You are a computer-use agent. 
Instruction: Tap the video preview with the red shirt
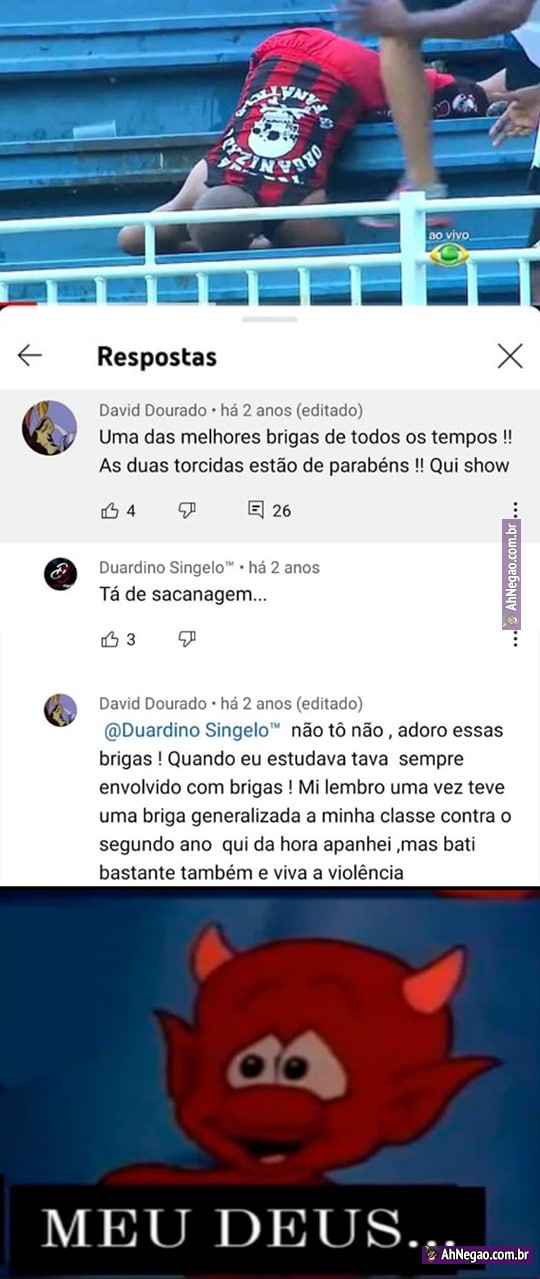click(x=270, y=152)
